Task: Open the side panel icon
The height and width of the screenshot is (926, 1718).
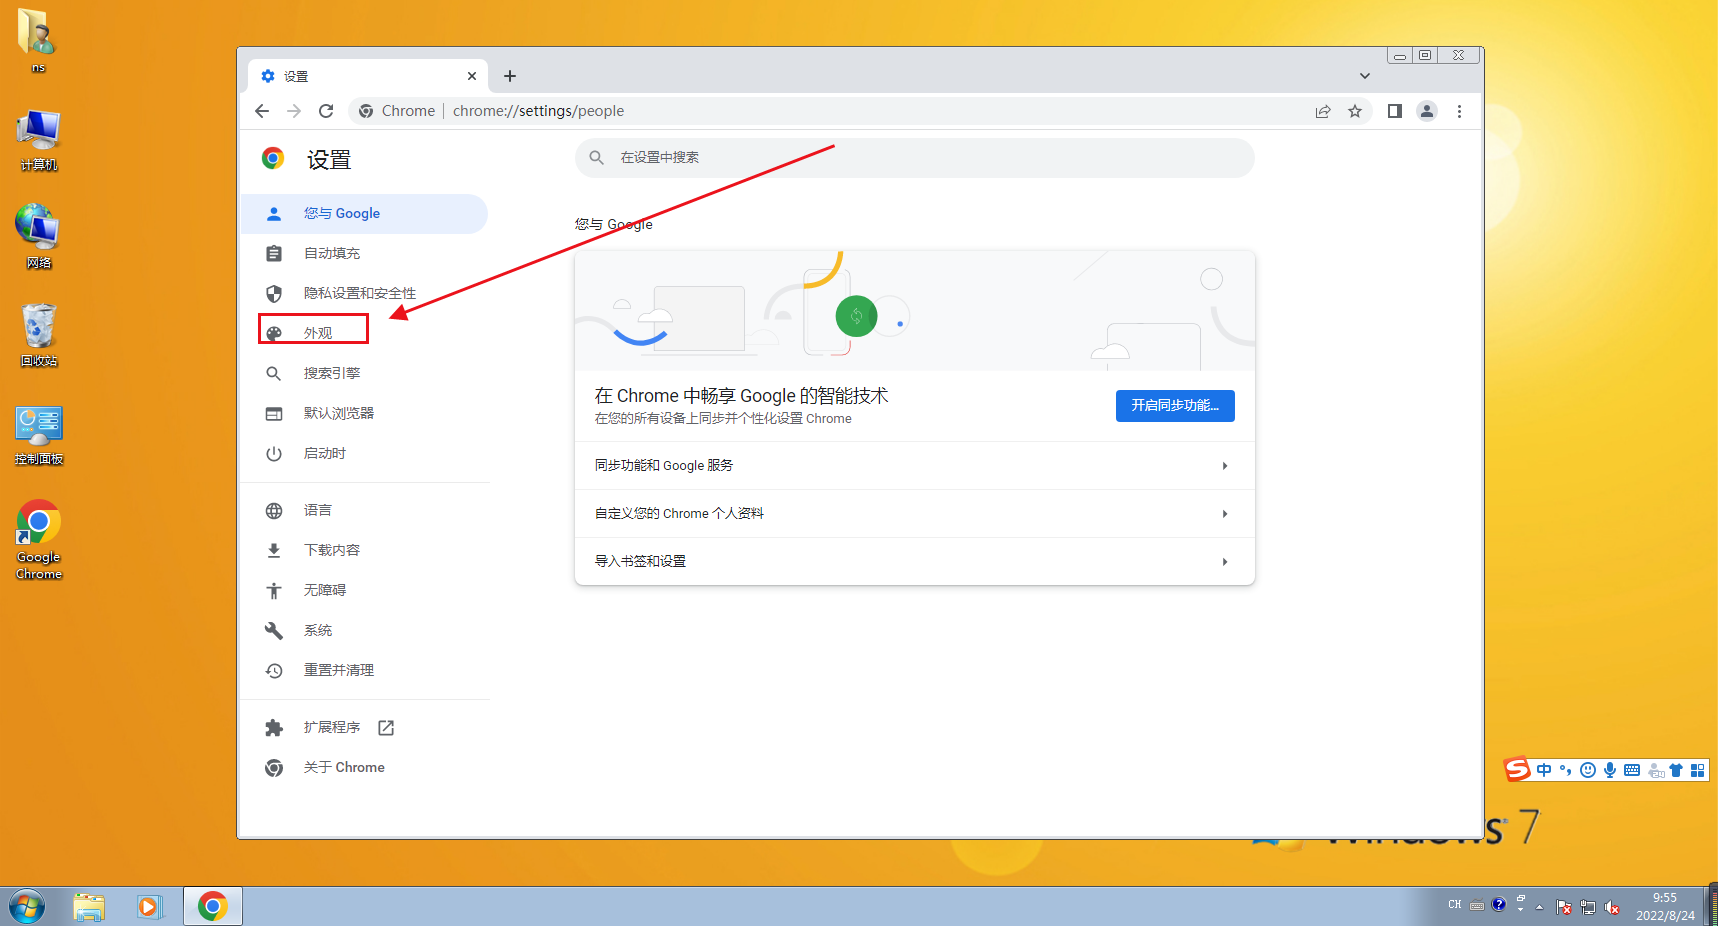Action: pyautogui.click(x=1395, y=111)
